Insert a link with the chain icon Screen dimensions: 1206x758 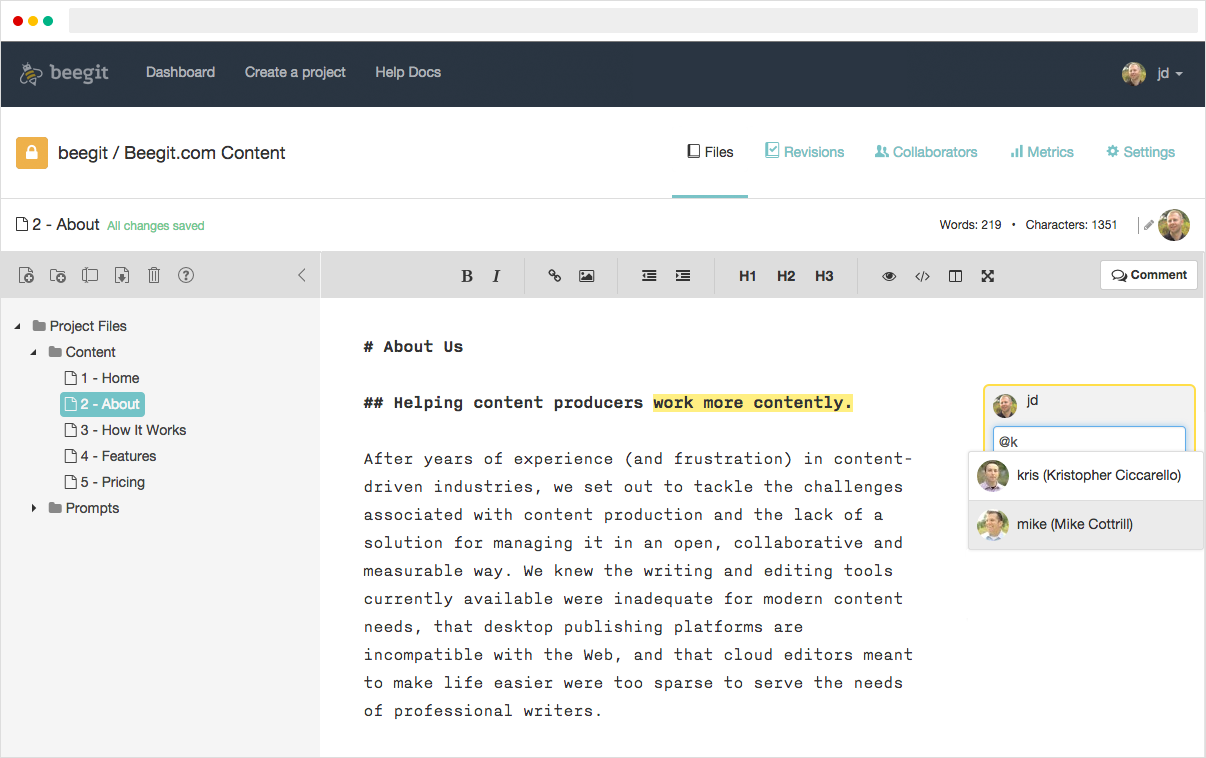pyautogui.click(x=555, y=276)
